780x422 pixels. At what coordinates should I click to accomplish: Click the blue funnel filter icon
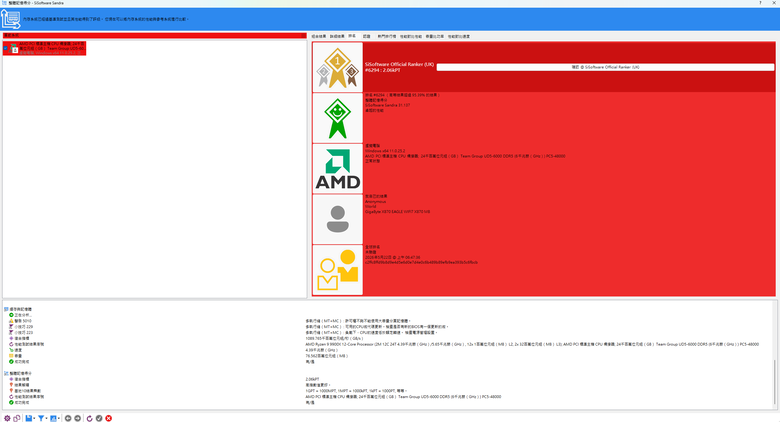point(41,418)
